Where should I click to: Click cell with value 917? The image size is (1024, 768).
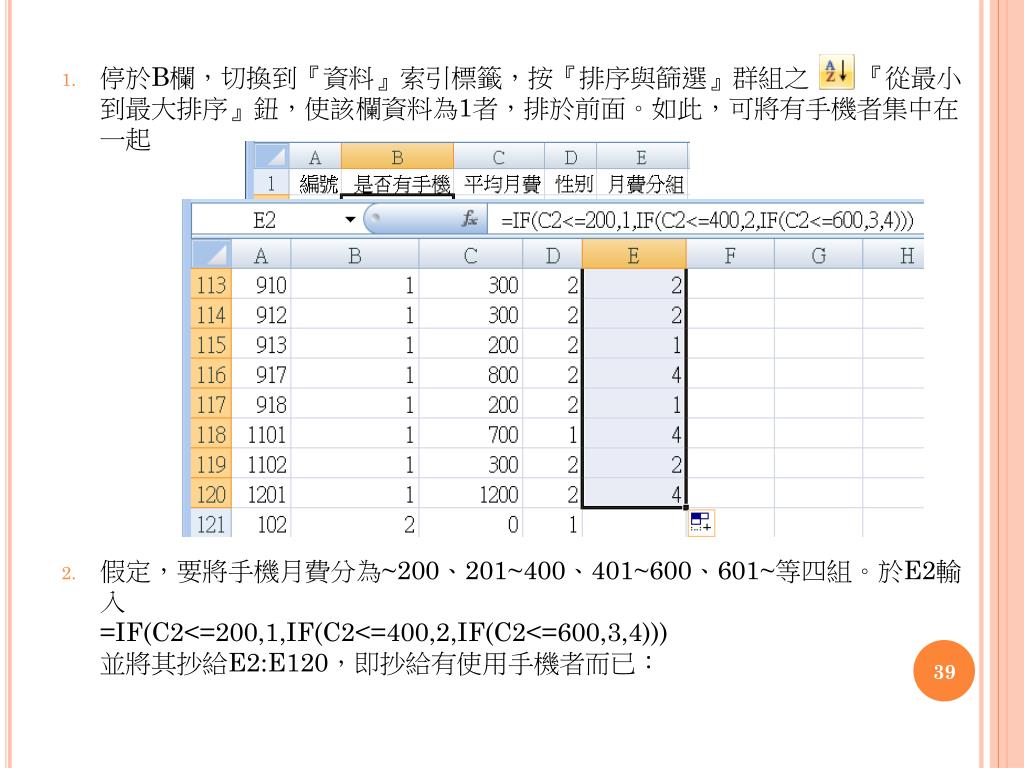[x=261, y=374]
